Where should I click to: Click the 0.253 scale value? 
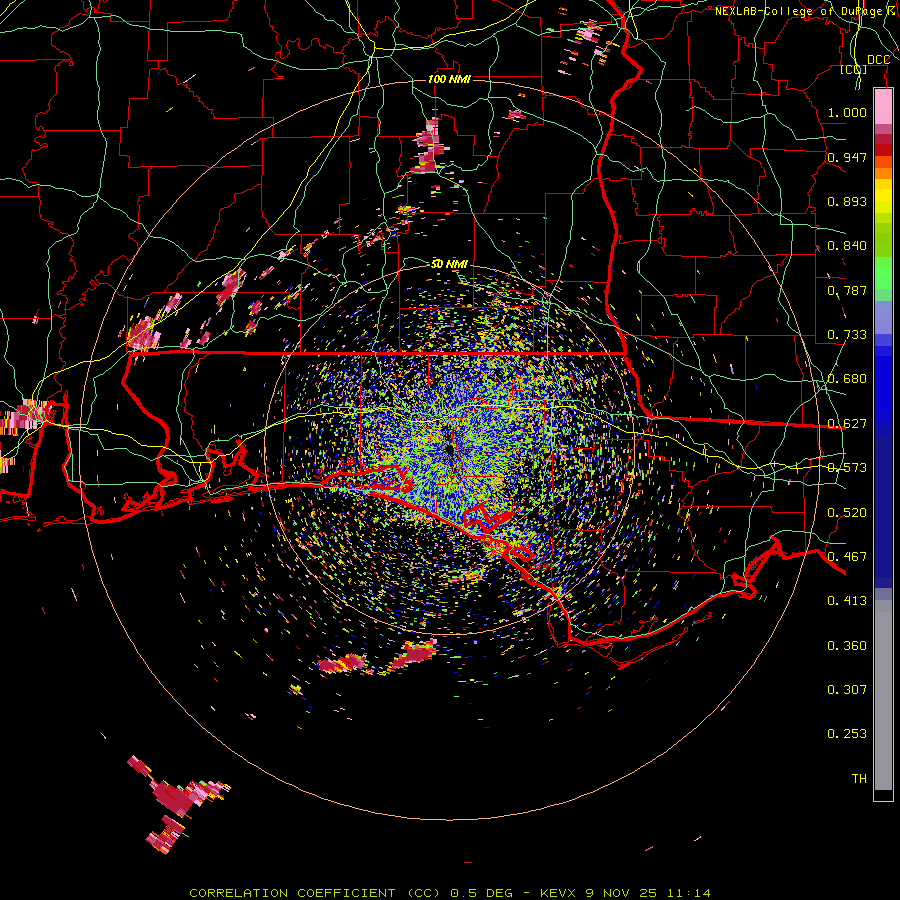tap(847, 734)
